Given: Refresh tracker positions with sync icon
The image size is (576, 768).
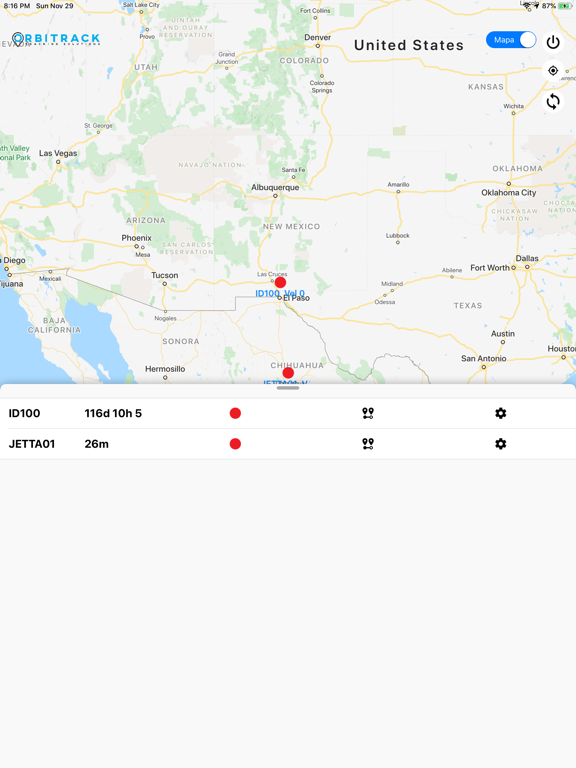Looking at the screenshot, I should 553,102.
